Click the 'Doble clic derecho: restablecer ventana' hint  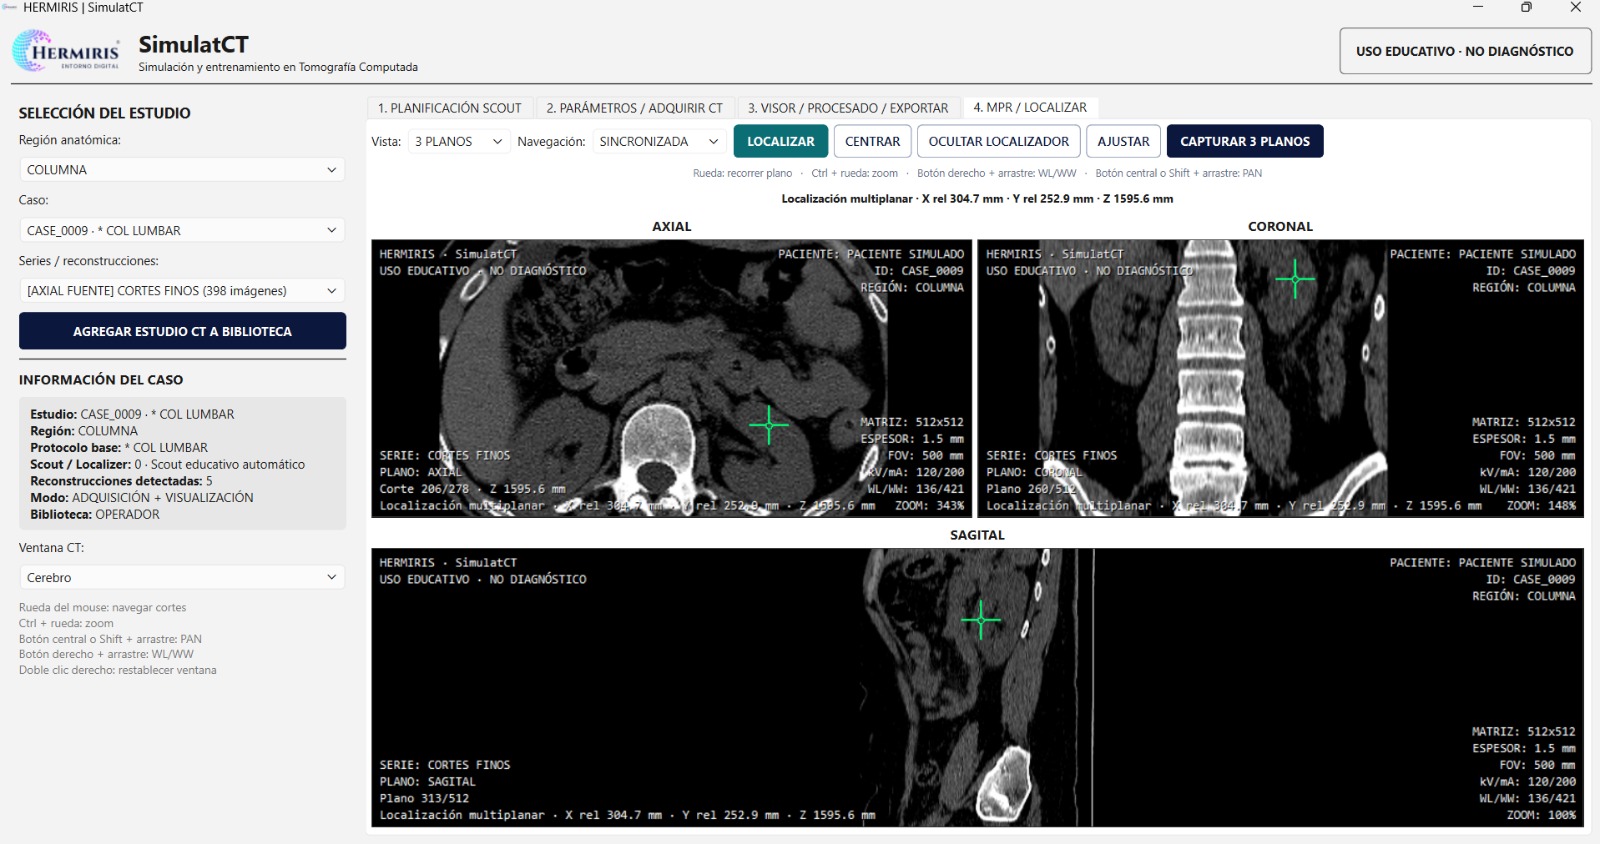[x=118, y=670]
